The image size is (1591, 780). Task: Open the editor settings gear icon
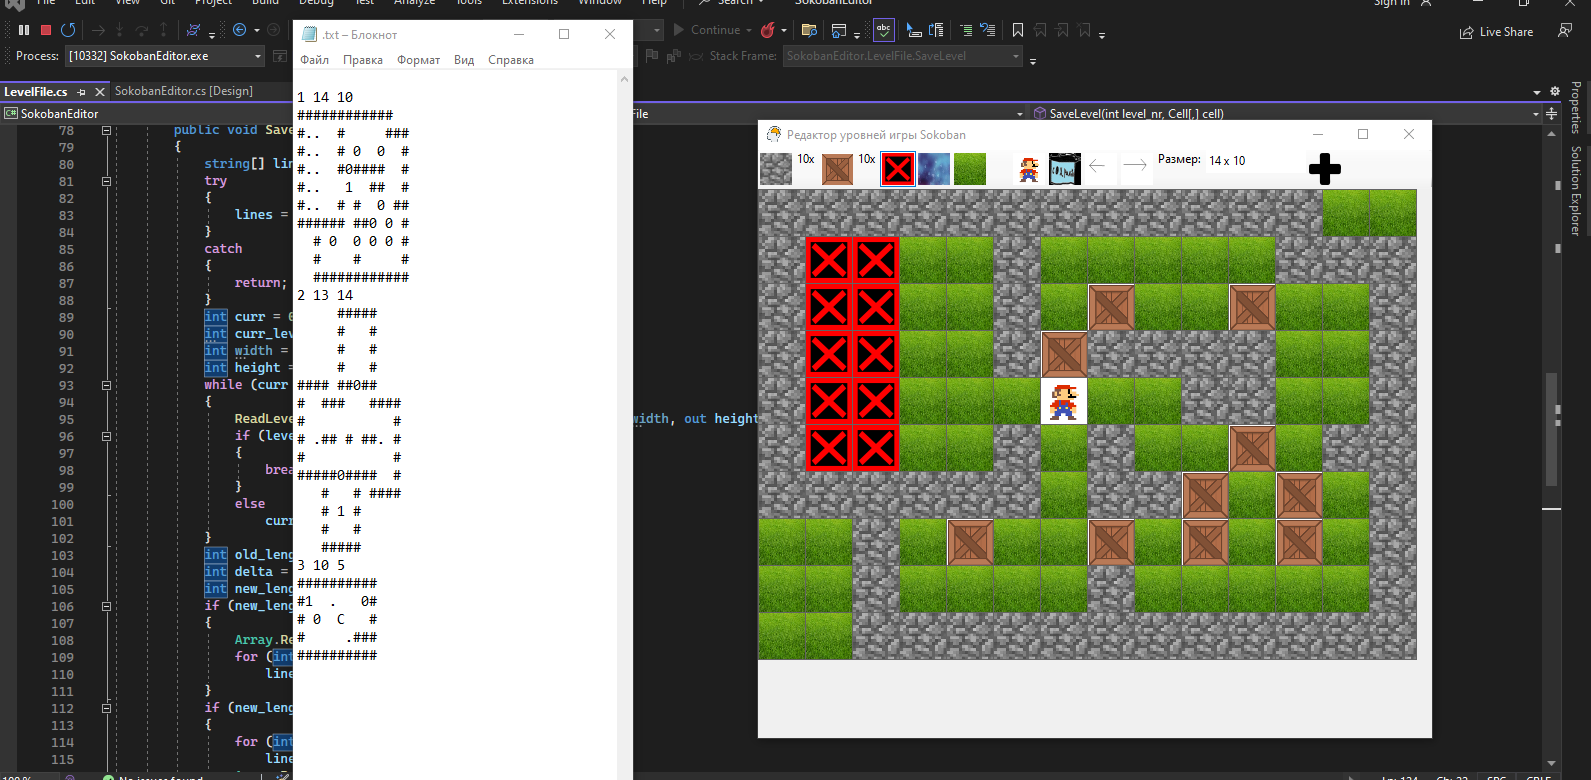click(x=1555, y=91)
